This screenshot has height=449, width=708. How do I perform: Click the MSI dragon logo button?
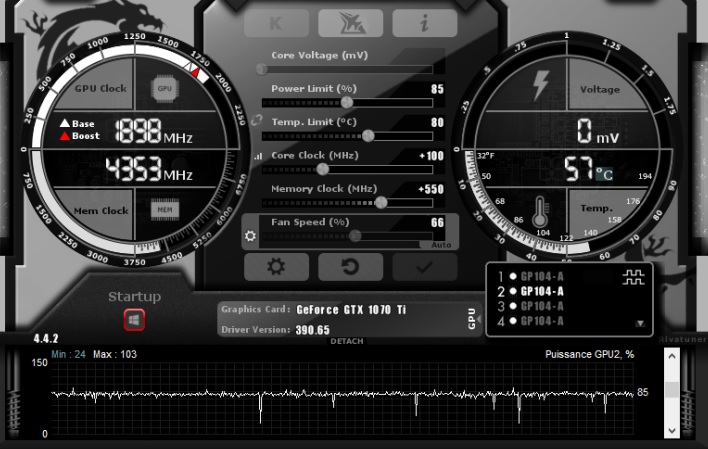350,24
